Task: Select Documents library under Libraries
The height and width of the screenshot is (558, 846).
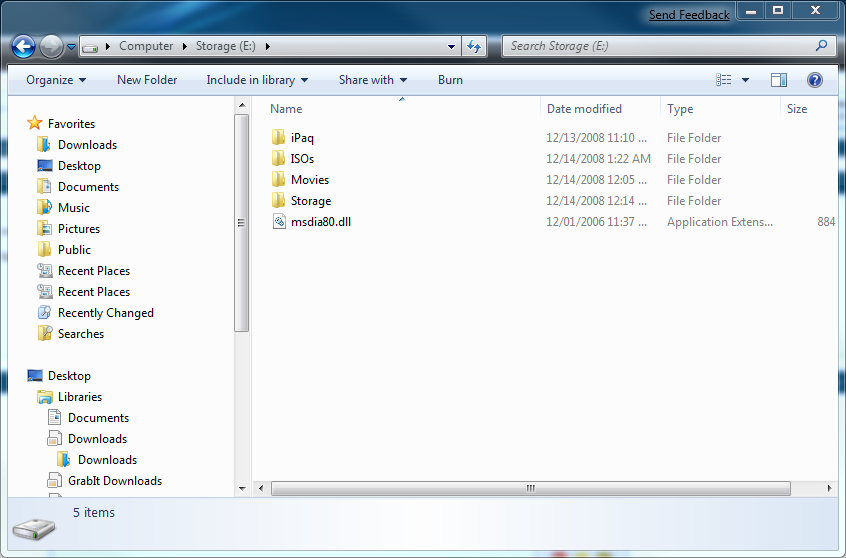Action: tap(98, 418)
